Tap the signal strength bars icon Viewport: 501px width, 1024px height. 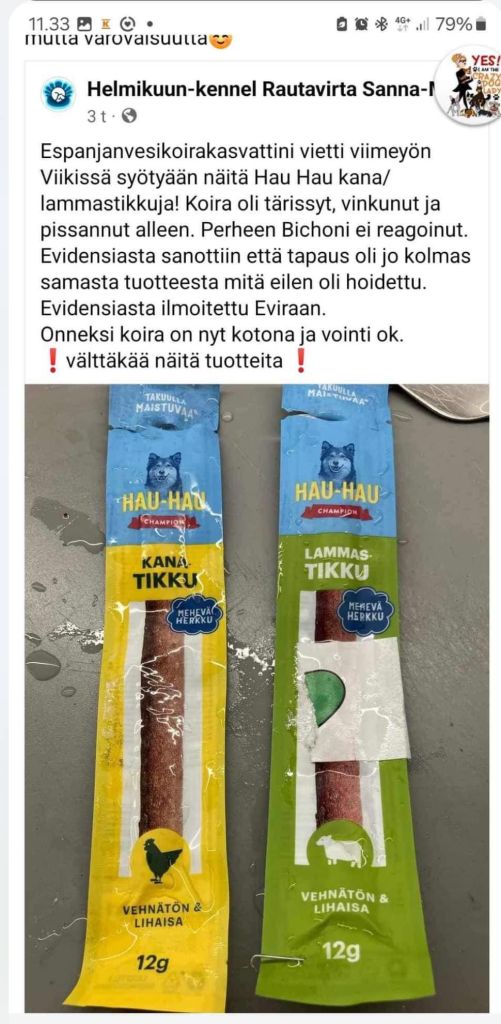click(423, 25)
